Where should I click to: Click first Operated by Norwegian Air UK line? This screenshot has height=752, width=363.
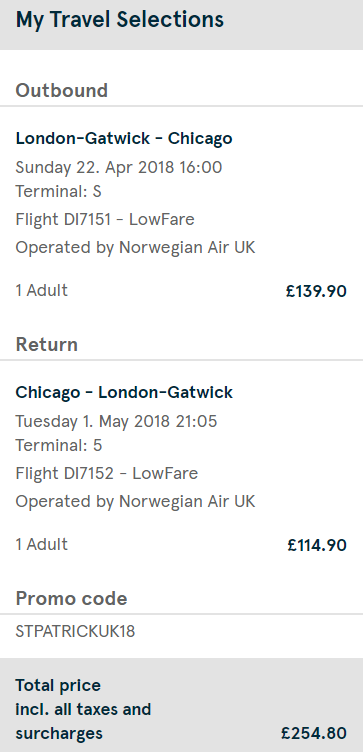click(x=135, y=247)
